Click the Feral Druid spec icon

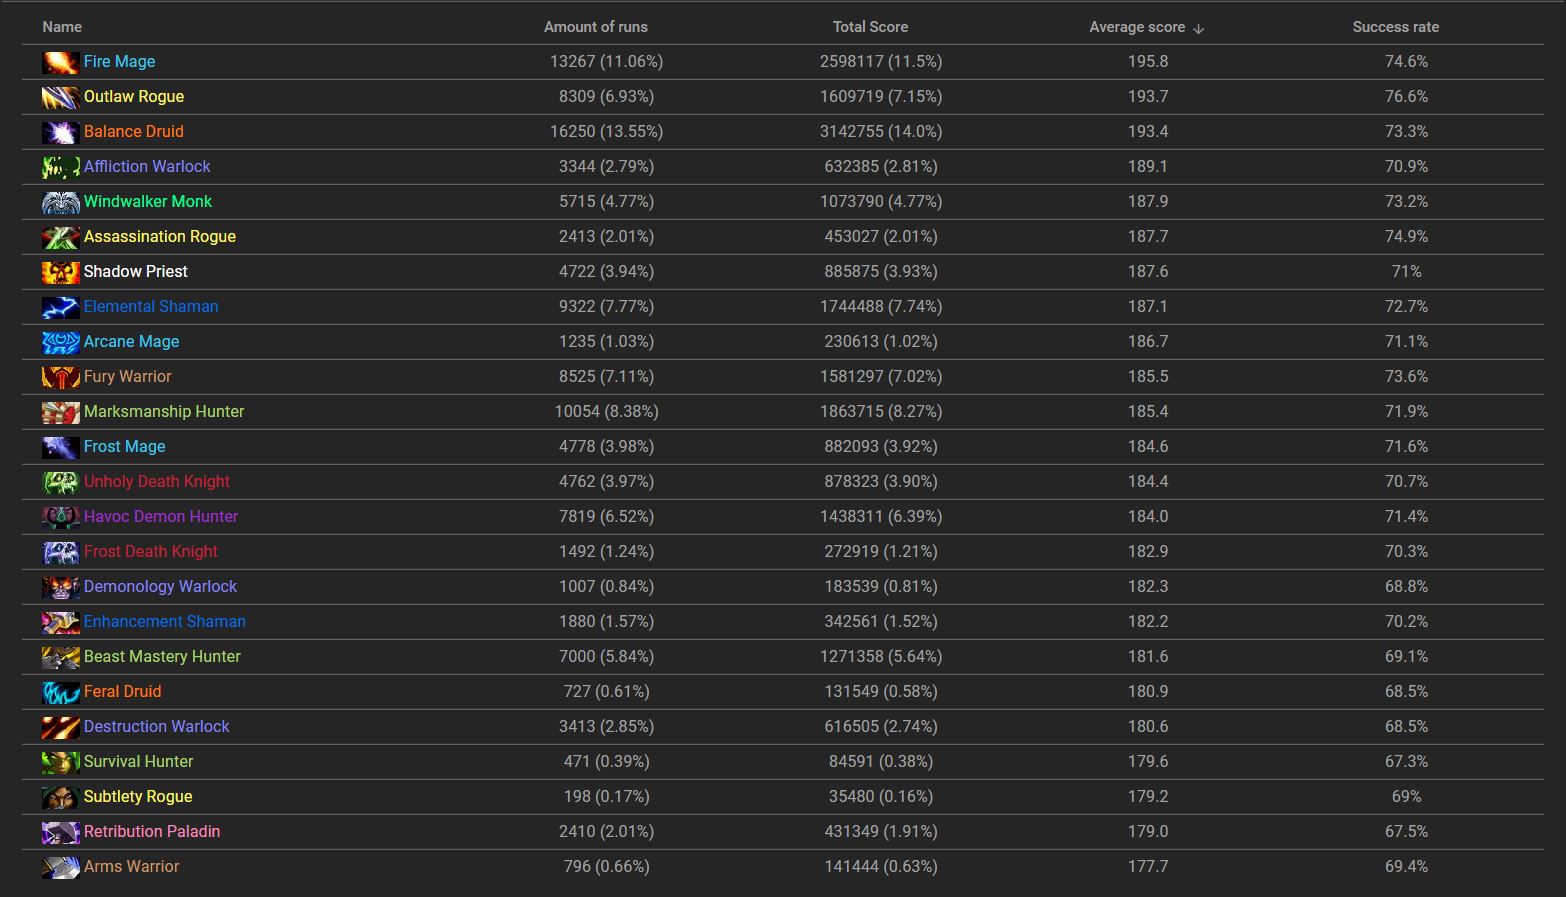60,692
